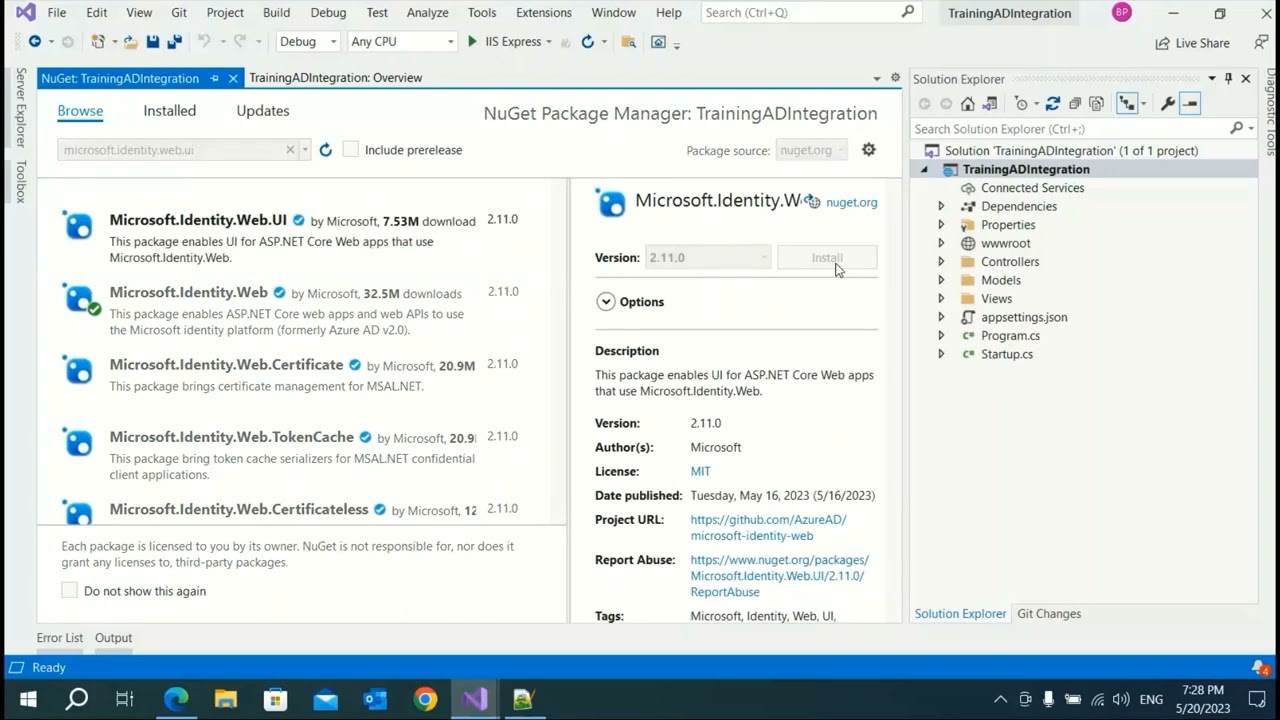This screenshot has height=720, width=1280.
Task: Click the New Project toolbar icon
Action: coord(98,42)
